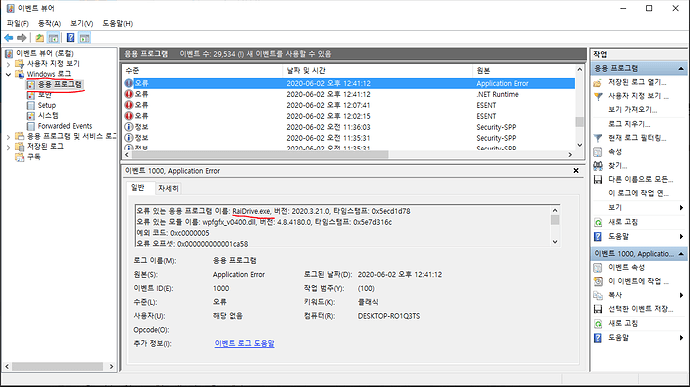Click the 보안 log icon in the tree
This screenshot has width=690, height=387.
(x=30, y=95)
